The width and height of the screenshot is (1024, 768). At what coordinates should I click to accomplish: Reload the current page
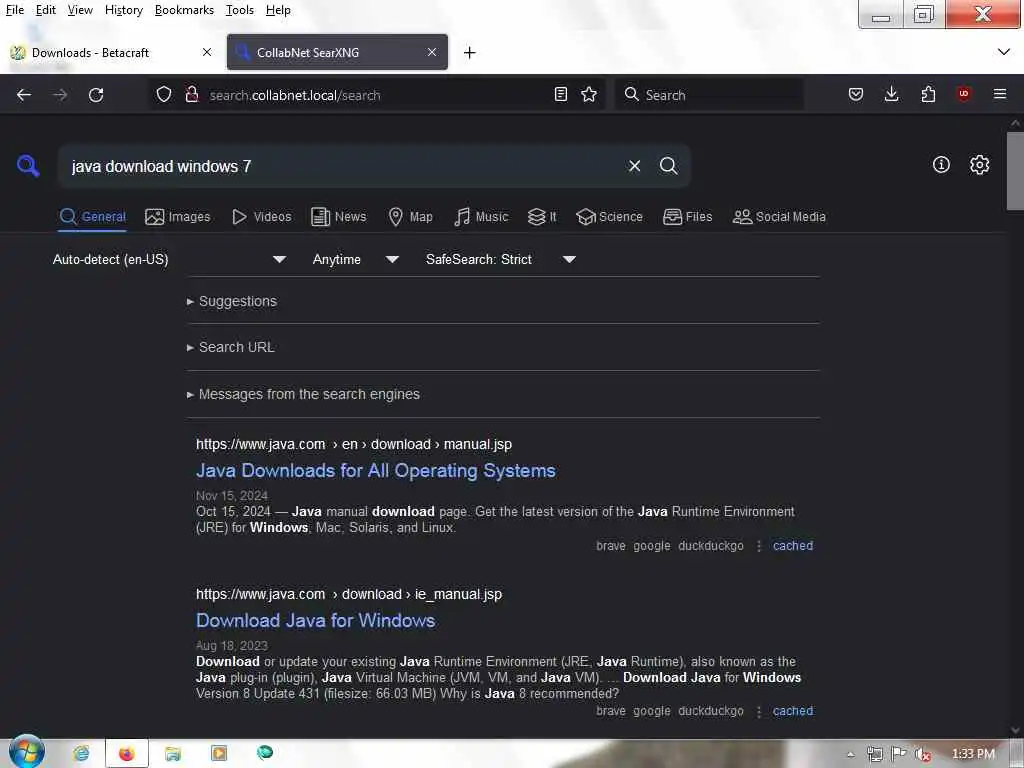[x=96, y=95]
